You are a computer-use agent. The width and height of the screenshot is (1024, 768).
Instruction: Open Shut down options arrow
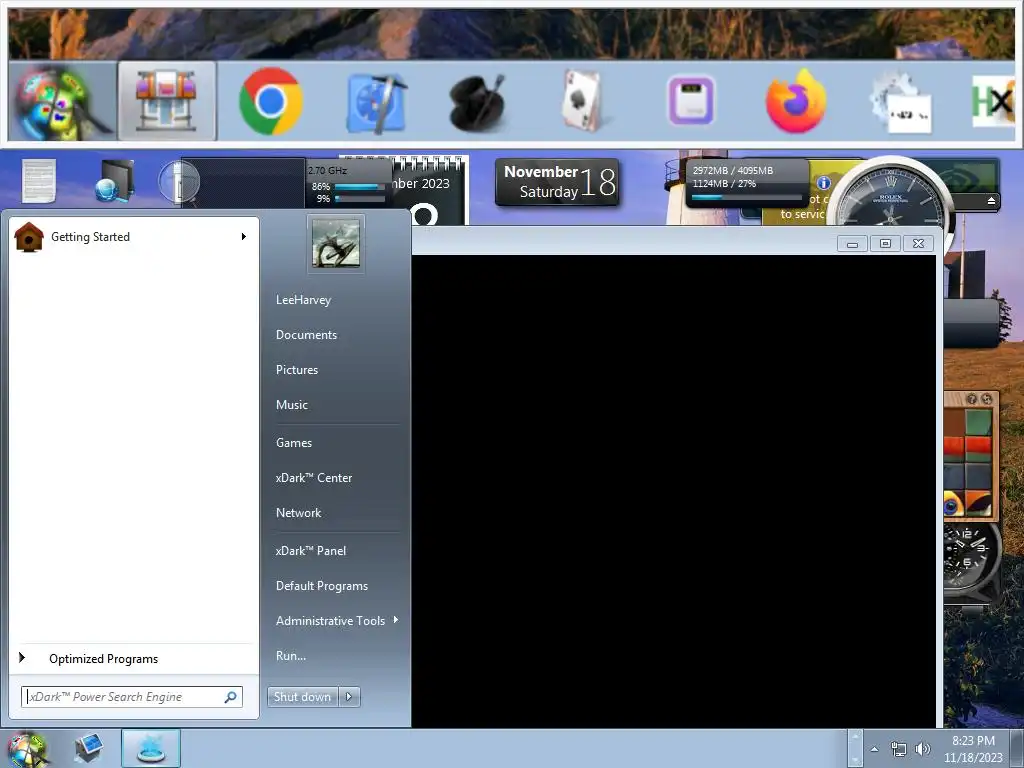[x=349, y=697]
